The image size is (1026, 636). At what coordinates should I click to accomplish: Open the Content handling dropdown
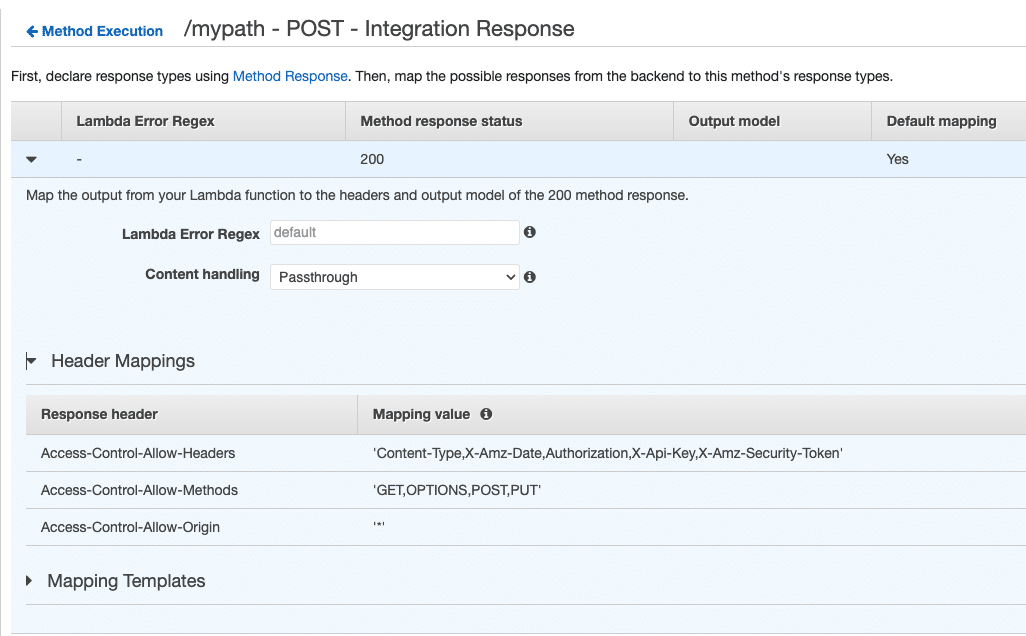pos(505,276)
